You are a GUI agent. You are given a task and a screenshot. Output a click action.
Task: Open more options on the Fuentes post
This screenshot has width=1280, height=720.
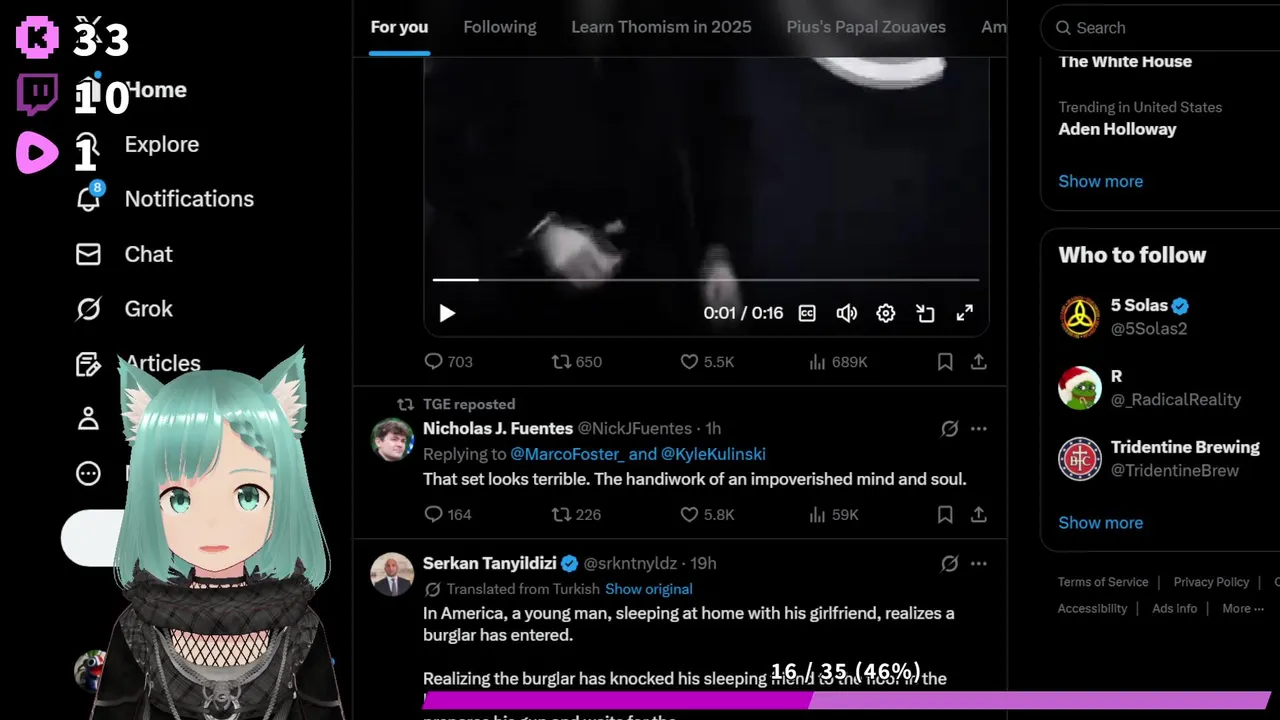point(979,428)
